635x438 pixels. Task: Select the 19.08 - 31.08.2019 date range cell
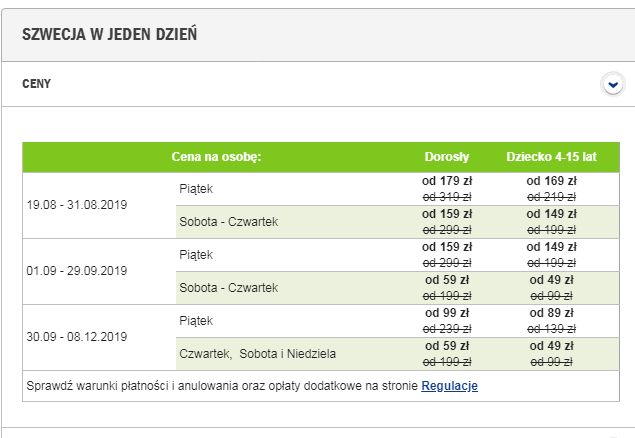coord(77,205)
